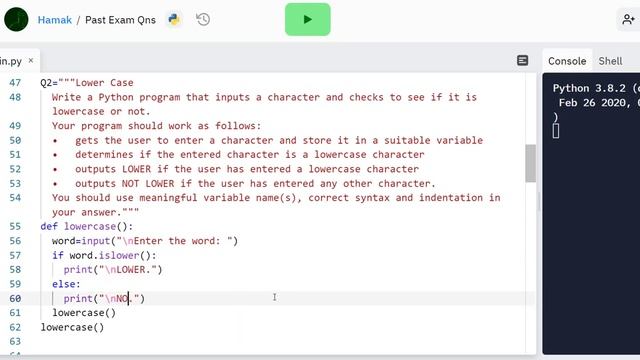Image resolution: width=640 pixels, height=360 pixels.
Task: Select the main.py file tab
Action: (x=11, y=61)
